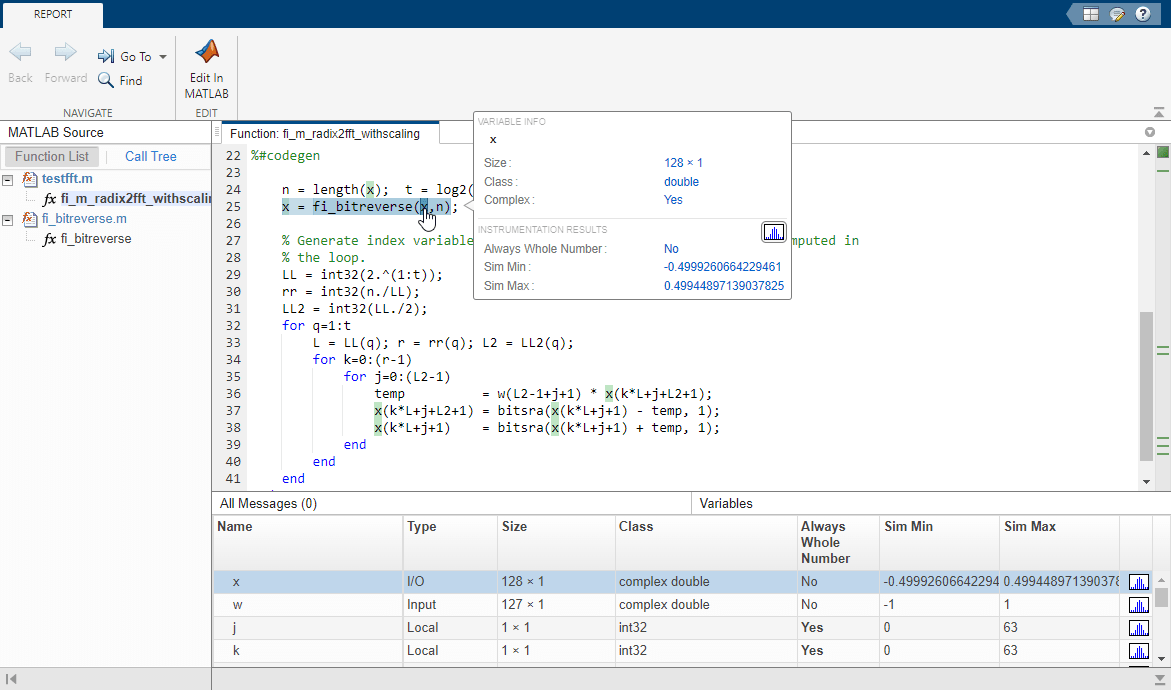This screenshot has height=690, width=1171.
Task: Open histogram icon in variable info popup
Action: 773,232
